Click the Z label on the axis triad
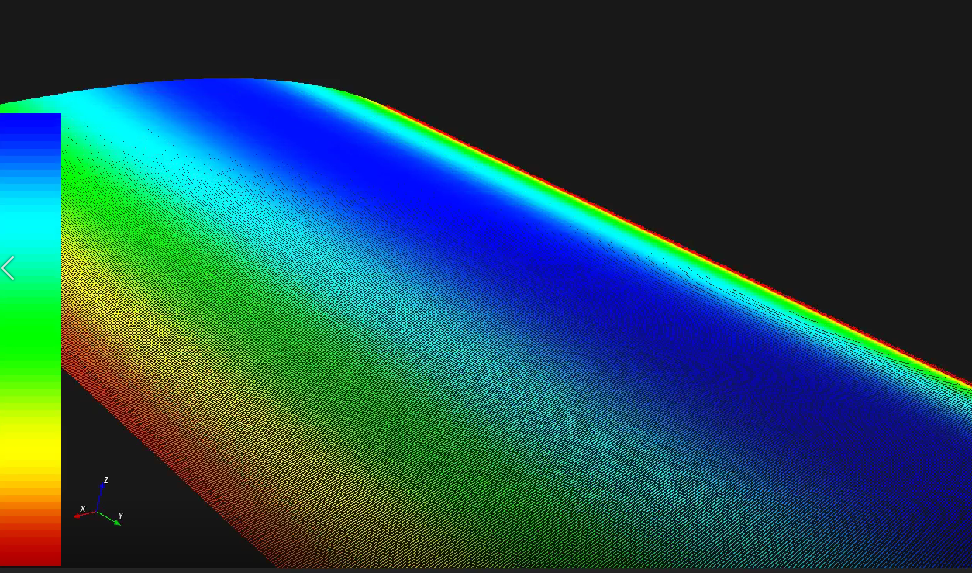 (x=106, y=481)
